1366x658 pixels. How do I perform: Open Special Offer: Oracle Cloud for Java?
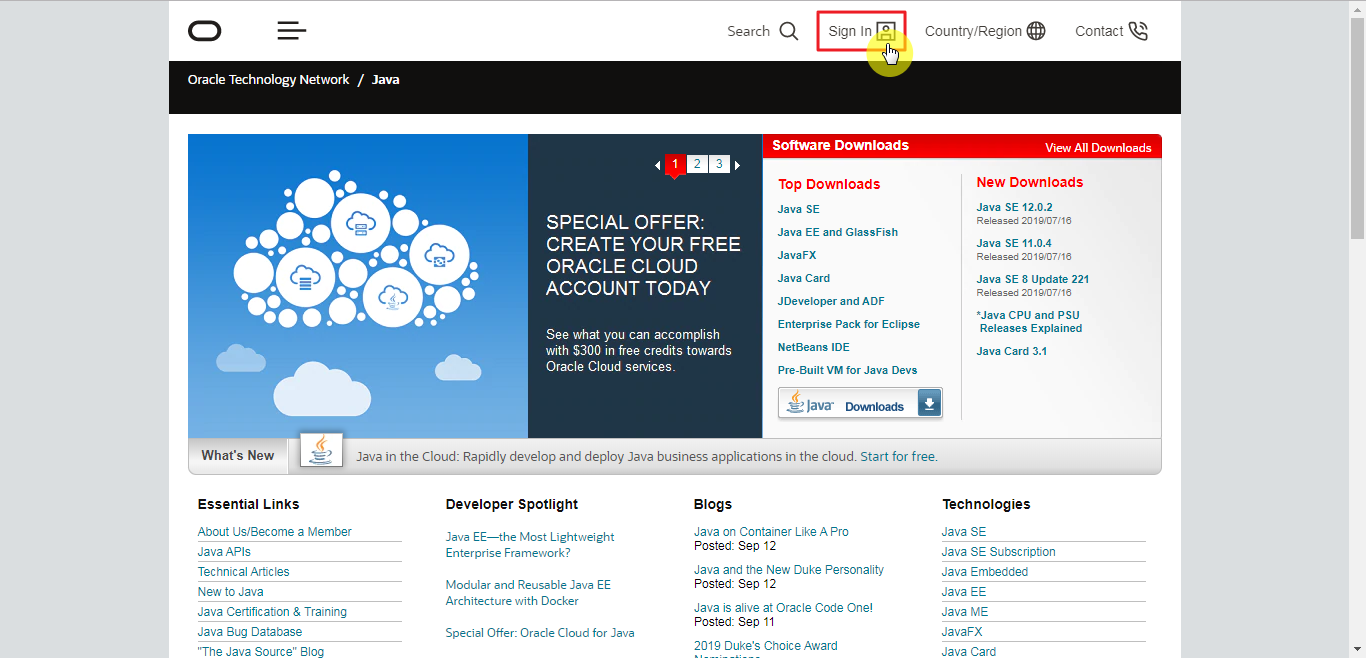(540, 633)
